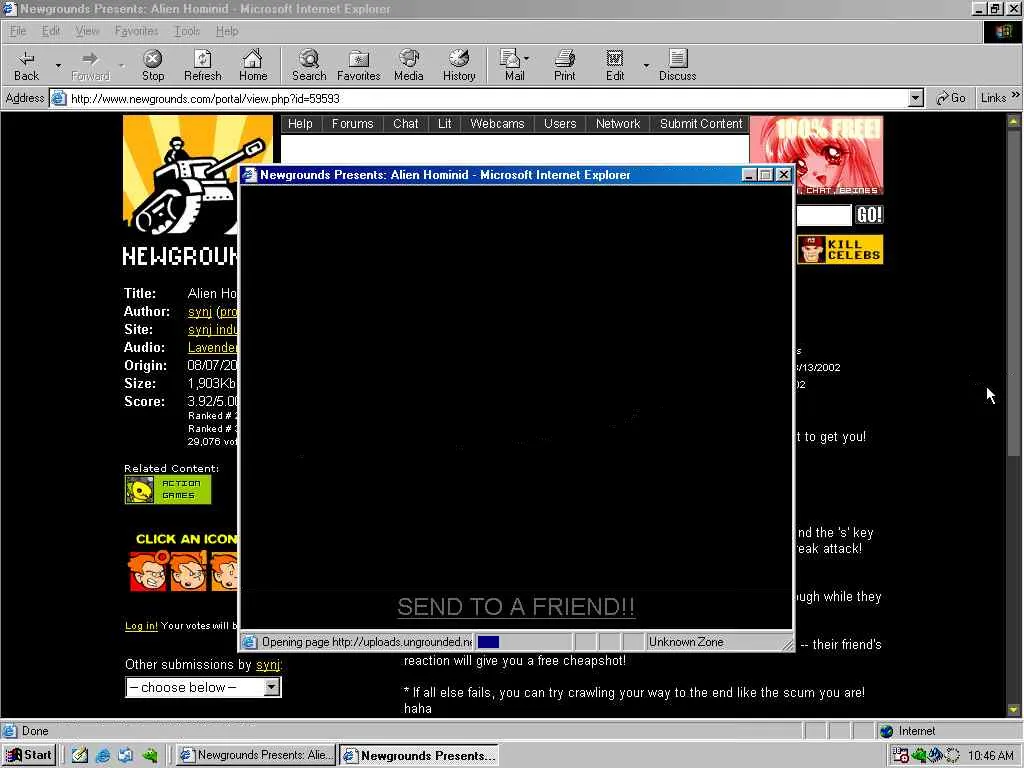Expand the Links toolbar chevron
The image size is (1024, 768).
(x=1016, y=95)
